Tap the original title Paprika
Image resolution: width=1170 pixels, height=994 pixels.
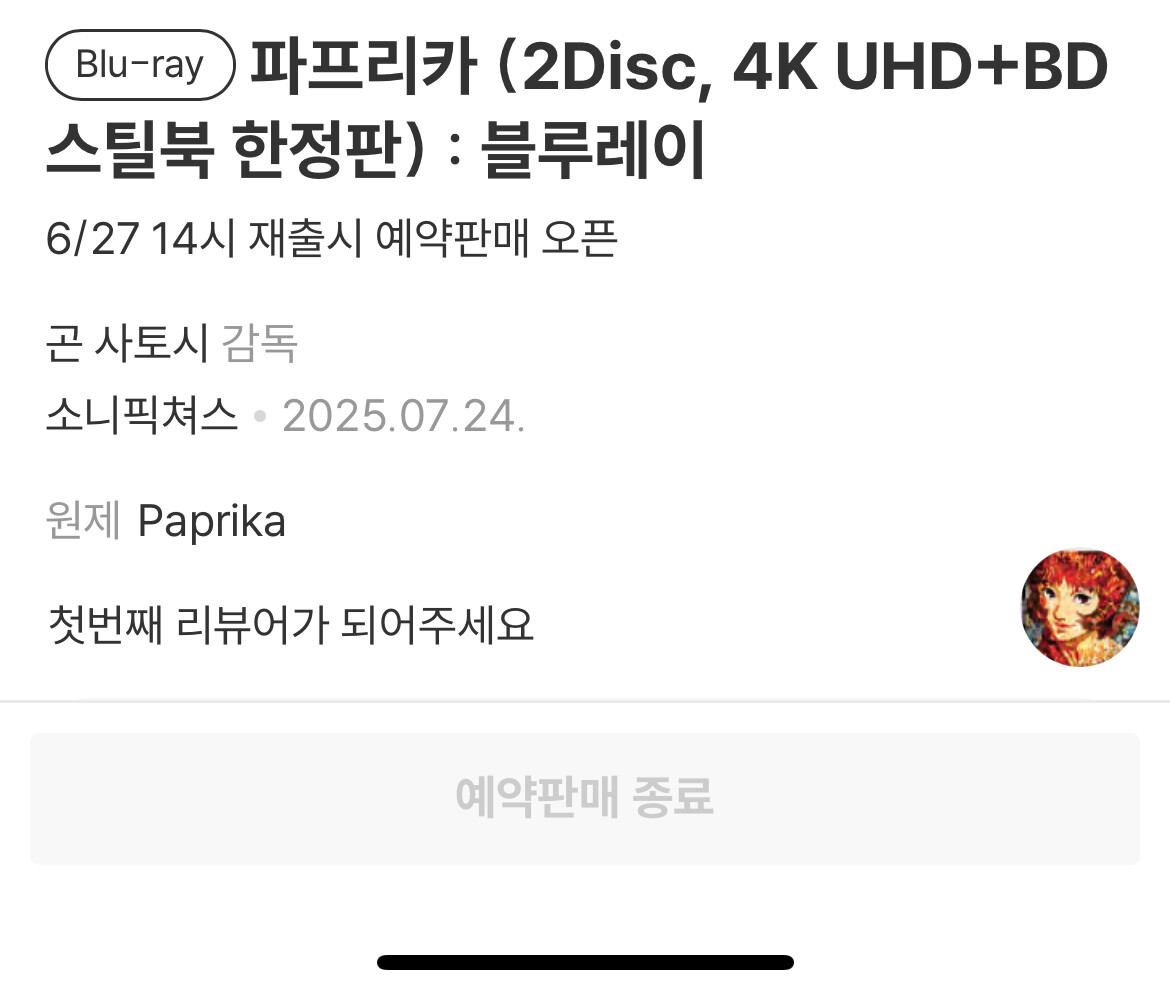coord(212,522)
